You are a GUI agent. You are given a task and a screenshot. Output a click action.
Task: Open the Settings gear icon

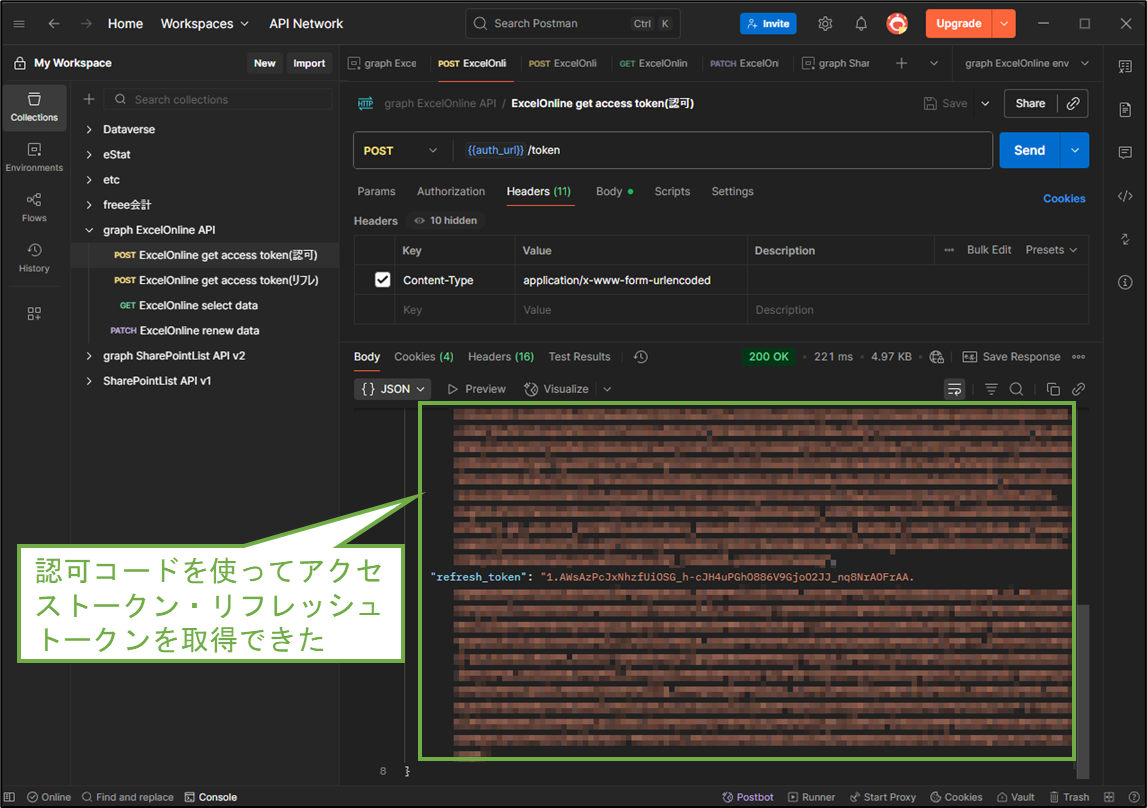pyautogui.click(x=825, y=23)
